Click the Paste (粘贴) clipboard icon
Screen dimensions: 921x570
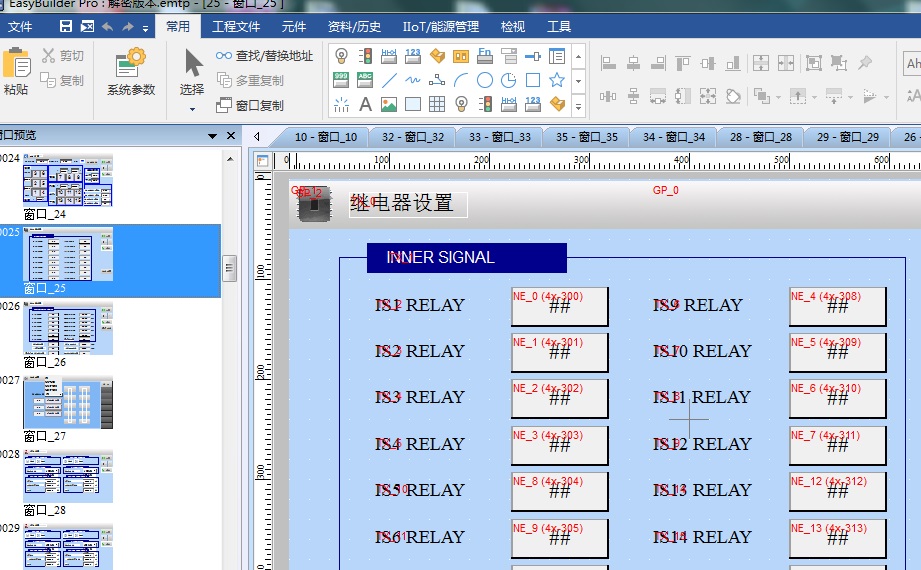(16, 70)
